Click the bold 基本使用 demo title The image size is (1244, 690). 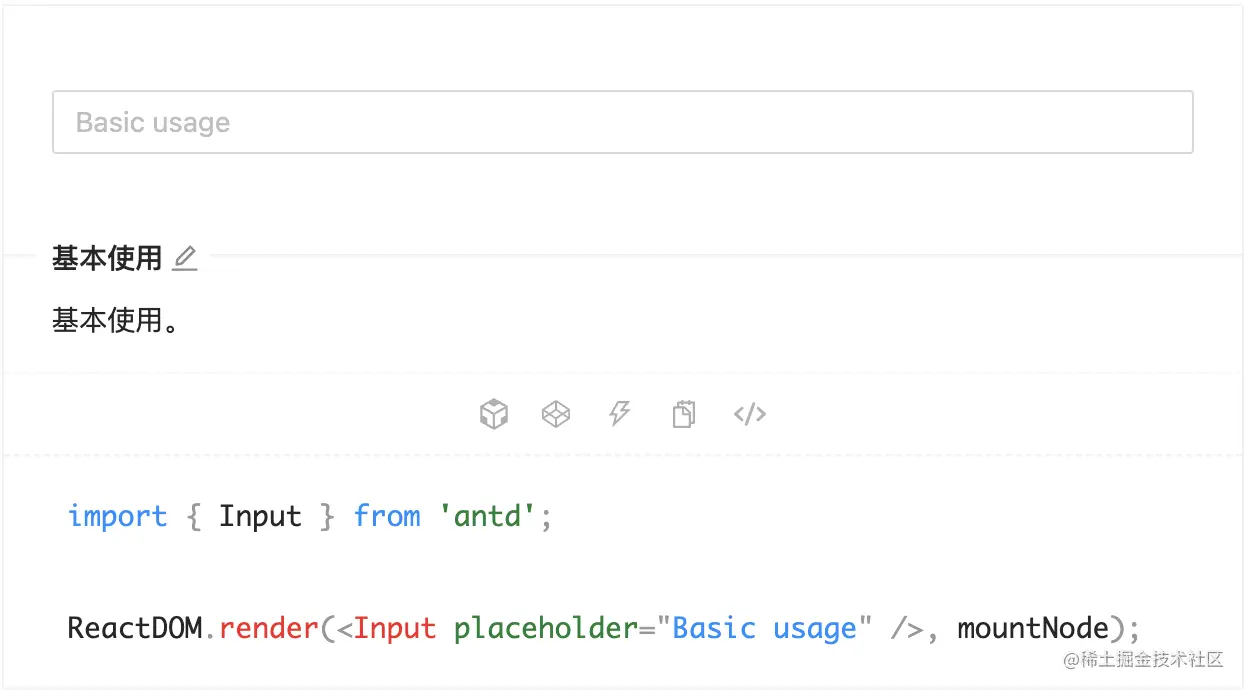pos(107,259)
